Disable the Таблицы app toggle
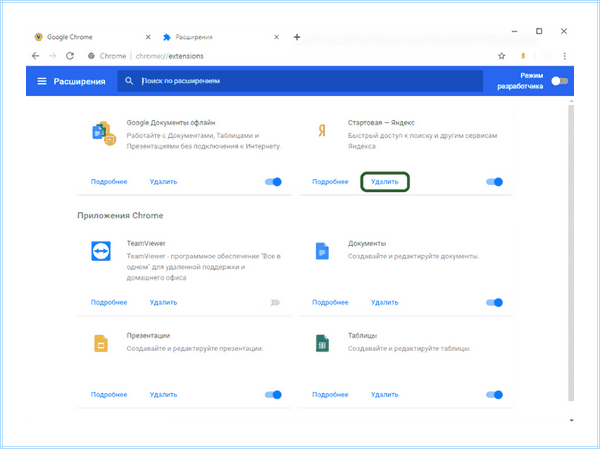600x449 pixels. coord(494,395)
